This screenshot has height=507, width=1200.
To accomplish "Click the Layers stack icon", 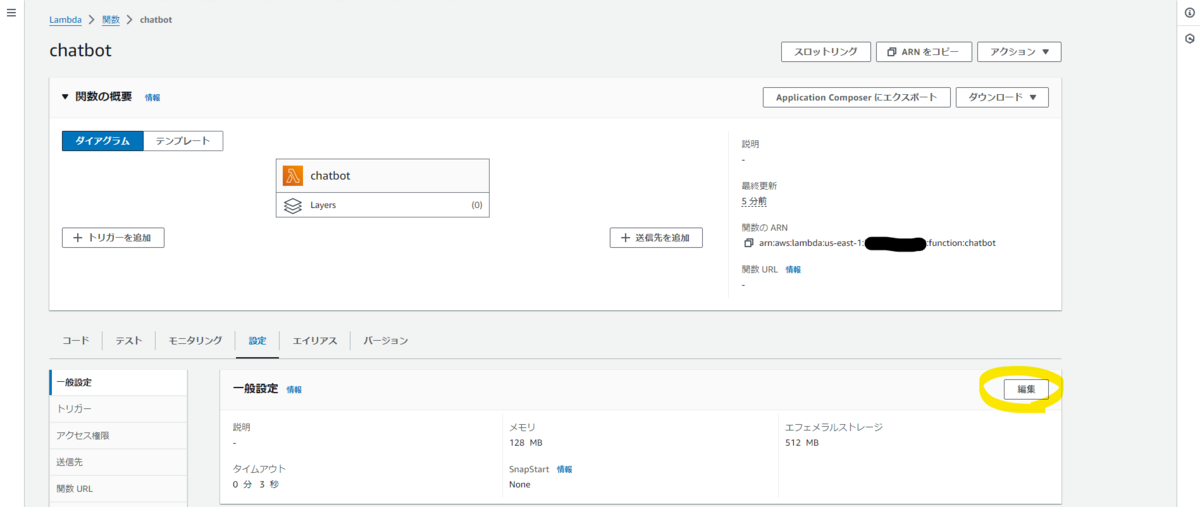I will click(x=293, y=205).
